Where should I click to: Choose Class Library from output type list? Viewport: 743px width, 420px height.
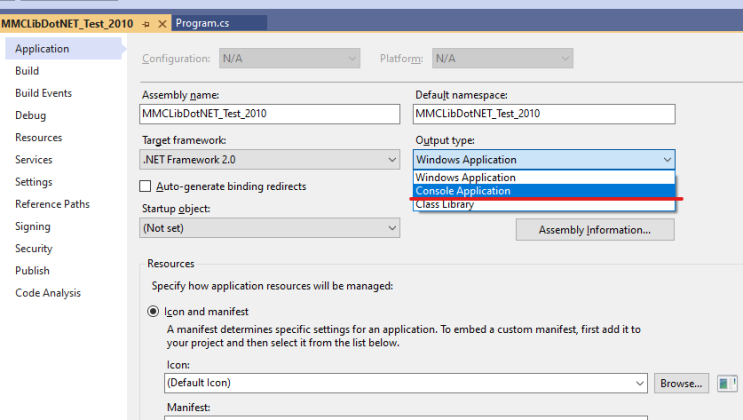[544, 204]
